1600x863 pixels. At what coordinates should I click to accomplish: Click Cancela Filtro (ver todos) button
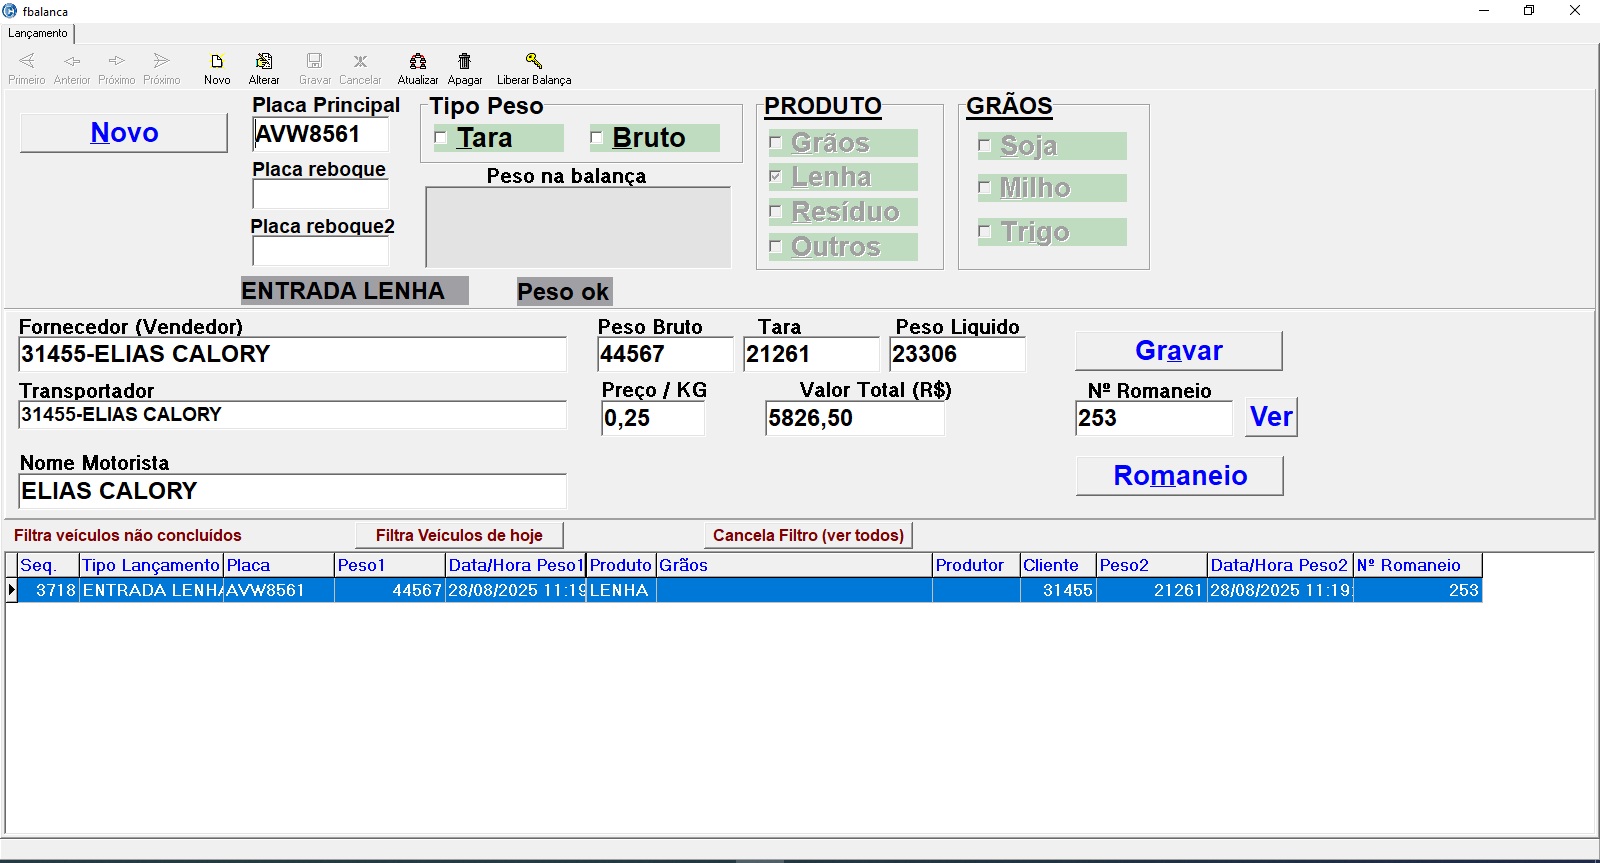(808, 536)
